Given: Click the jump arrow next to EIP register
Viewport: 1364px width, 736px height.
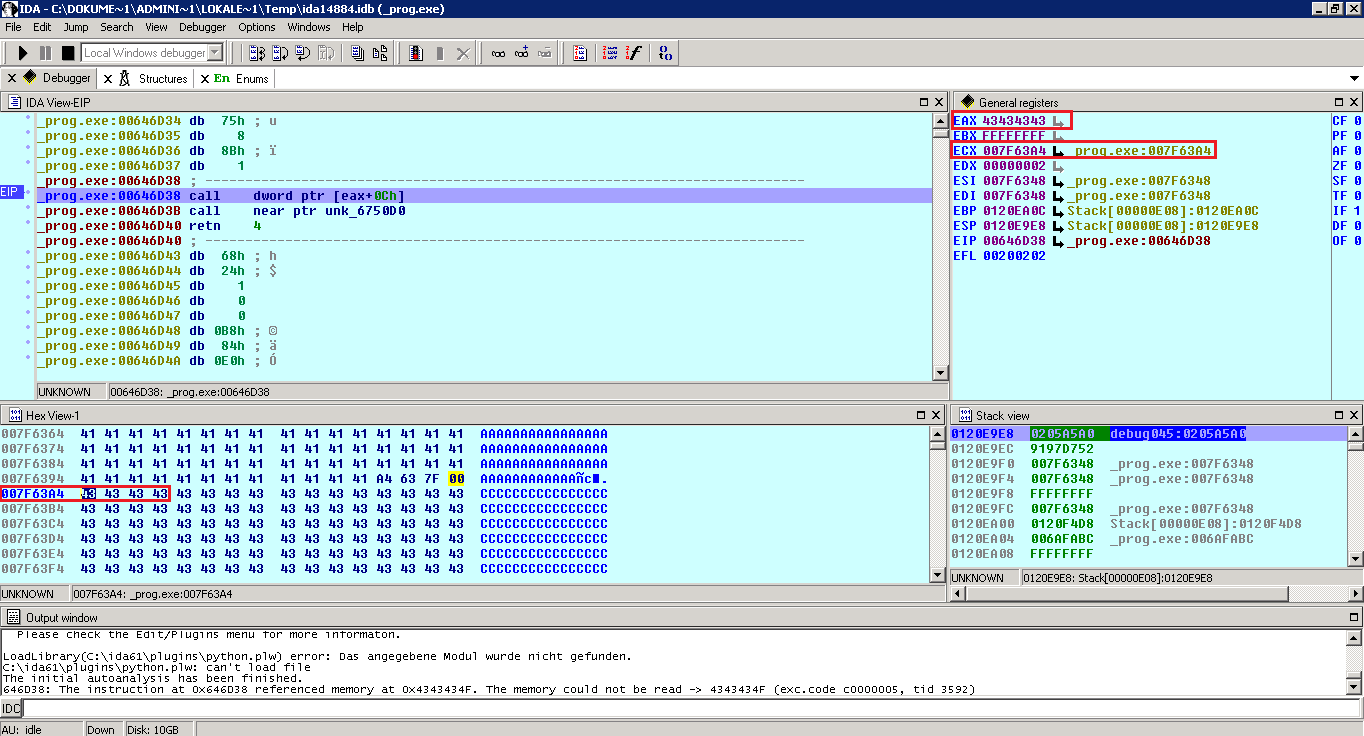Looking at the screenshot, I should tap(1058, 241).
